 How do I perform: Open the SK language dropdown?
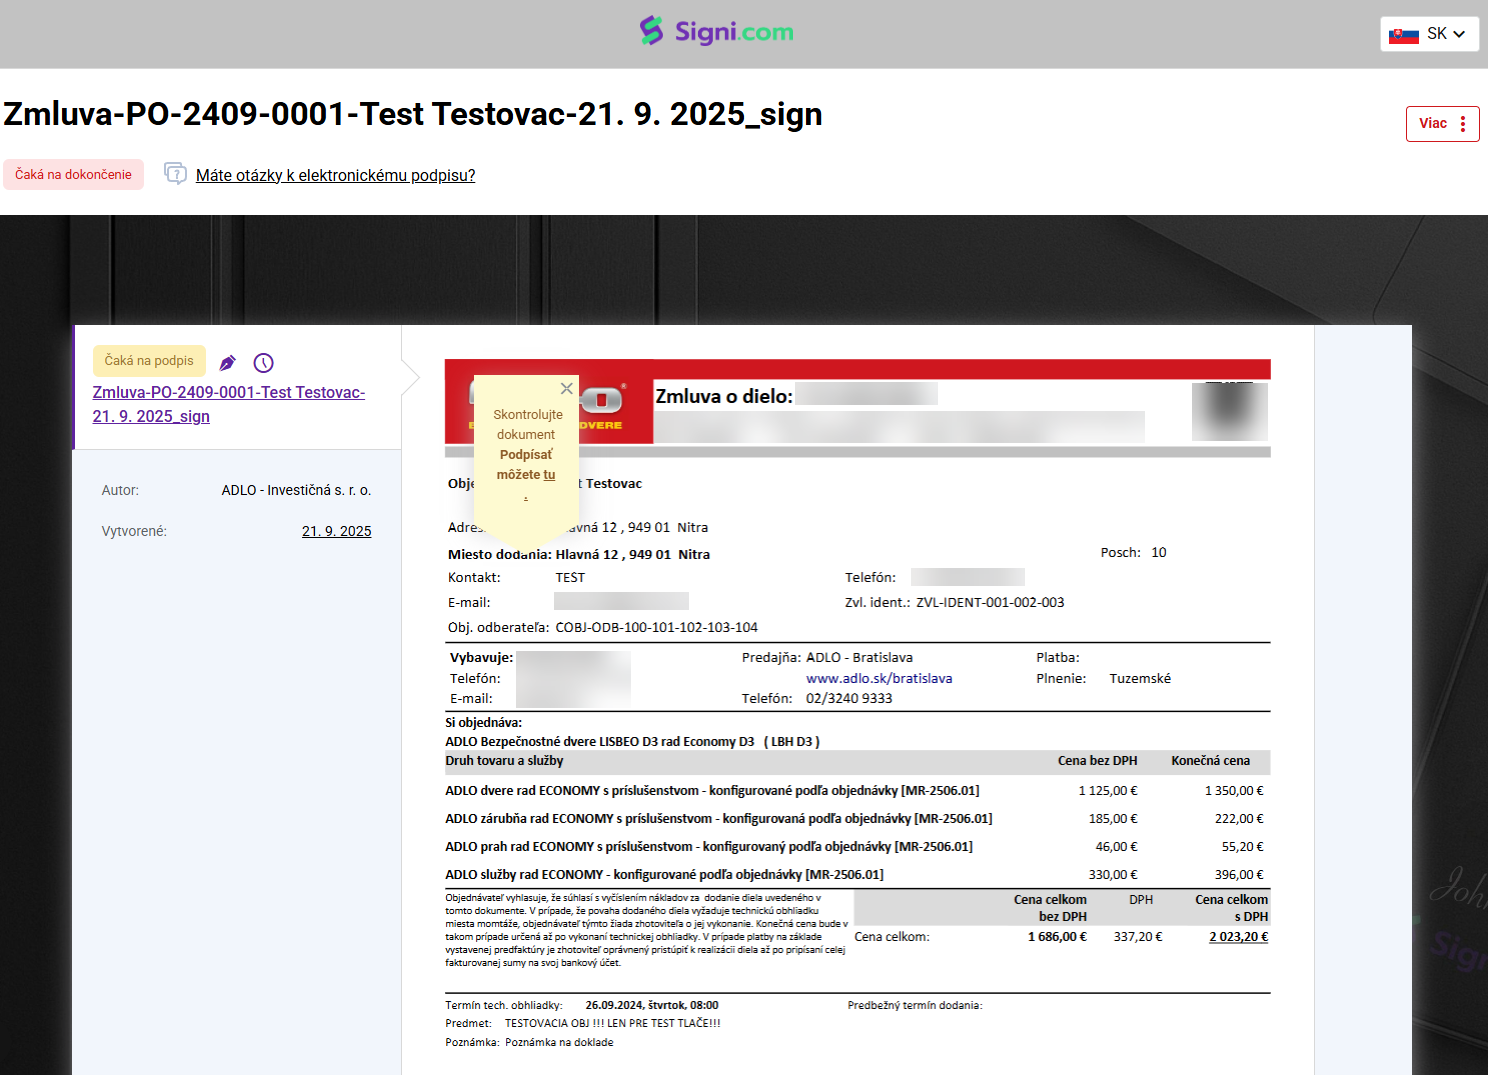[x=1429, y=34]
